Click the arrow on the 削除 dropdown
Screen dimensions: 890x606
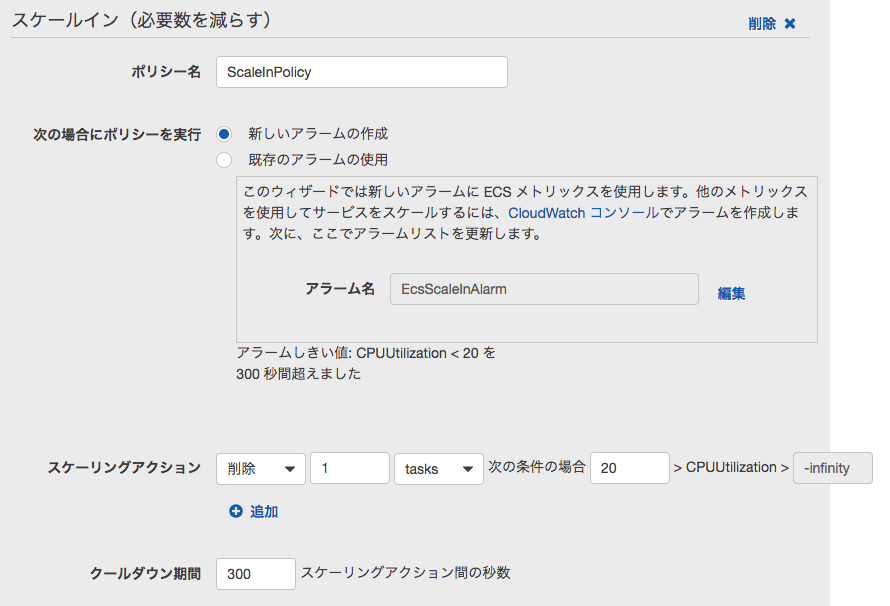[289, 469]
